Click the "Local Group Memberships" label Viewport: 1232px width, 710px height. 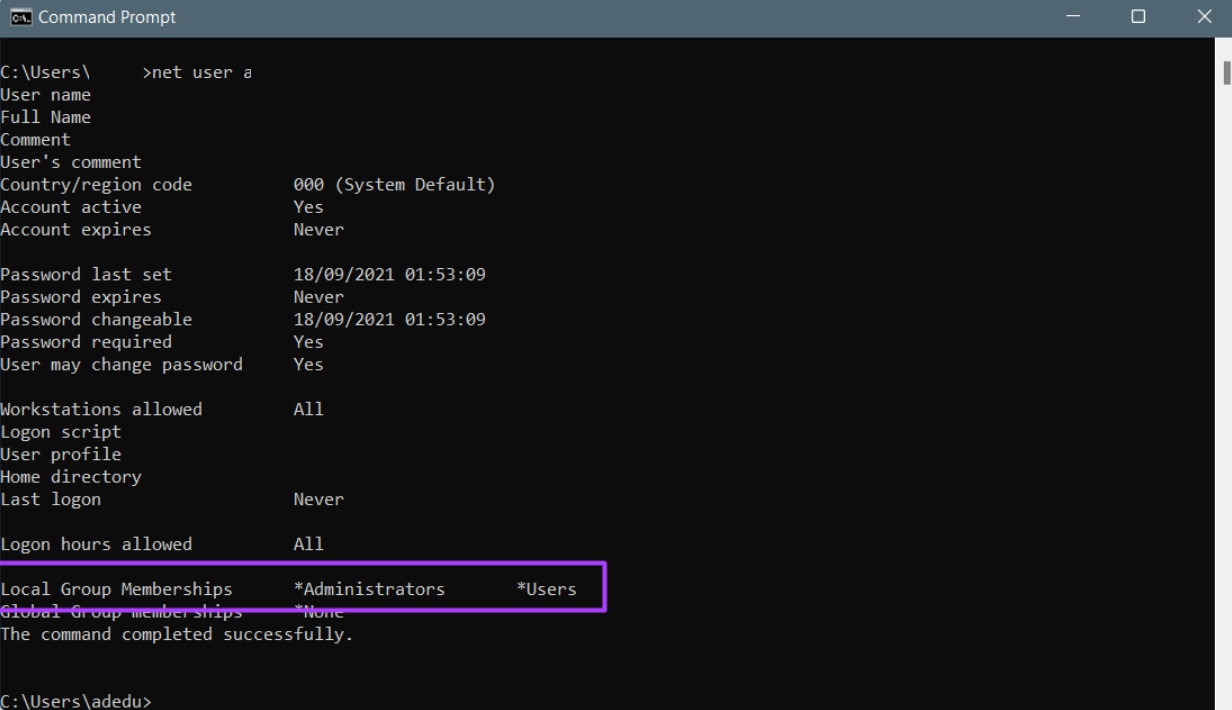pos(116,589)
